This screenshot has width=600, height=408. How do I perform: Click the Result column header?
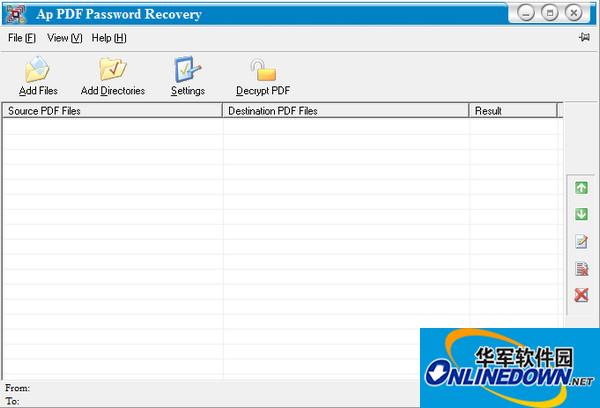513,111
